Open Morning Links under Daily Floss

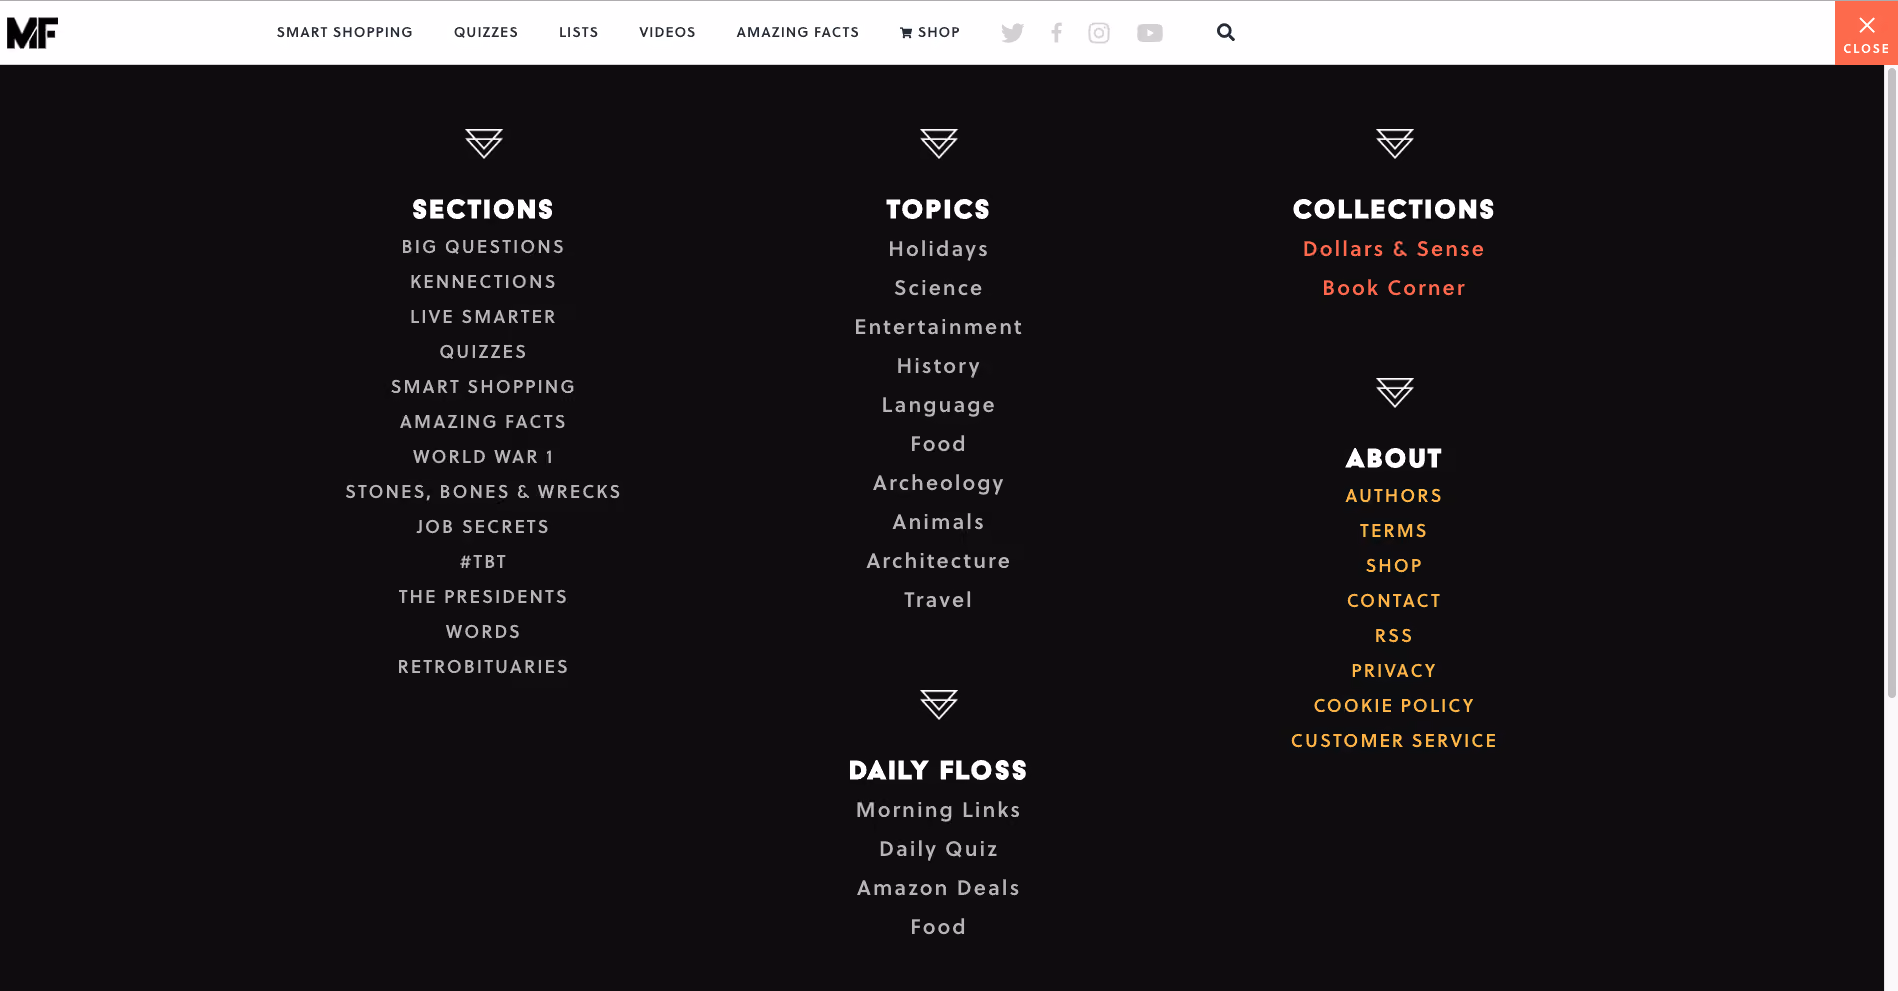(x=938, y=810)
